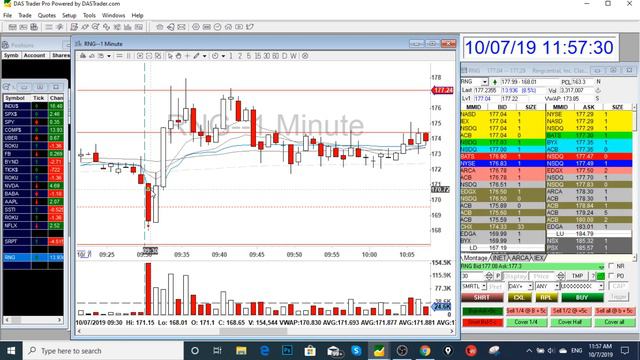Switch chart to Weekly (W) timeframe

(293, 56)
